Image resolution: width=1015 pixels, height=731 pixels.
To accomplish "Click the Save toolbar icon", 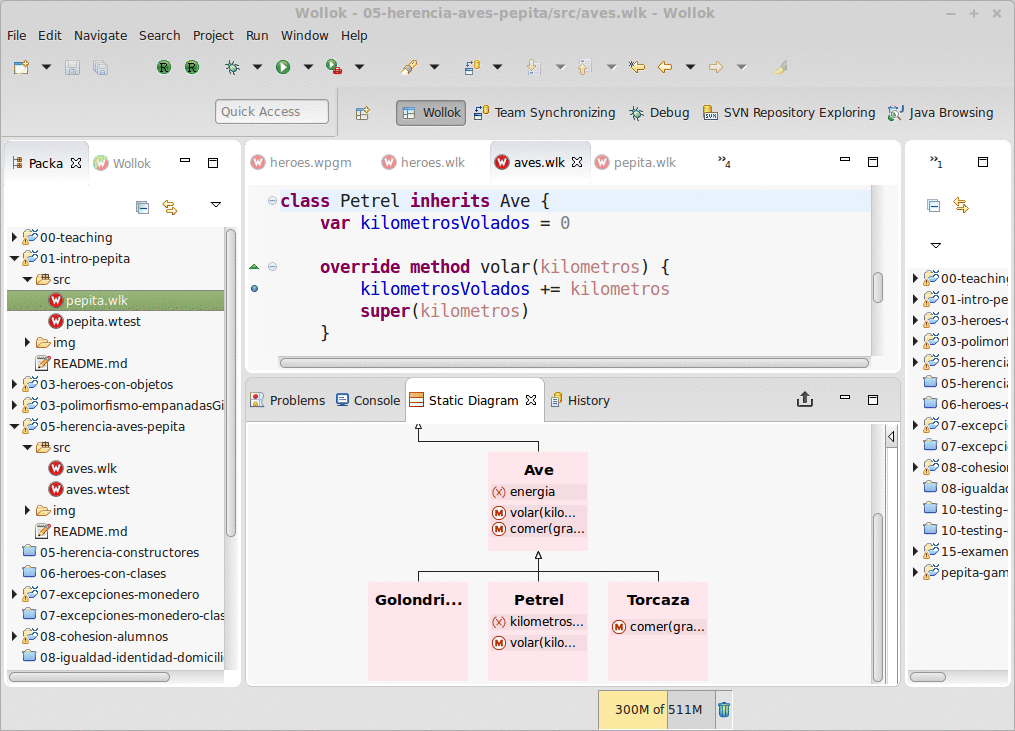I will click(x=72, y=67).
